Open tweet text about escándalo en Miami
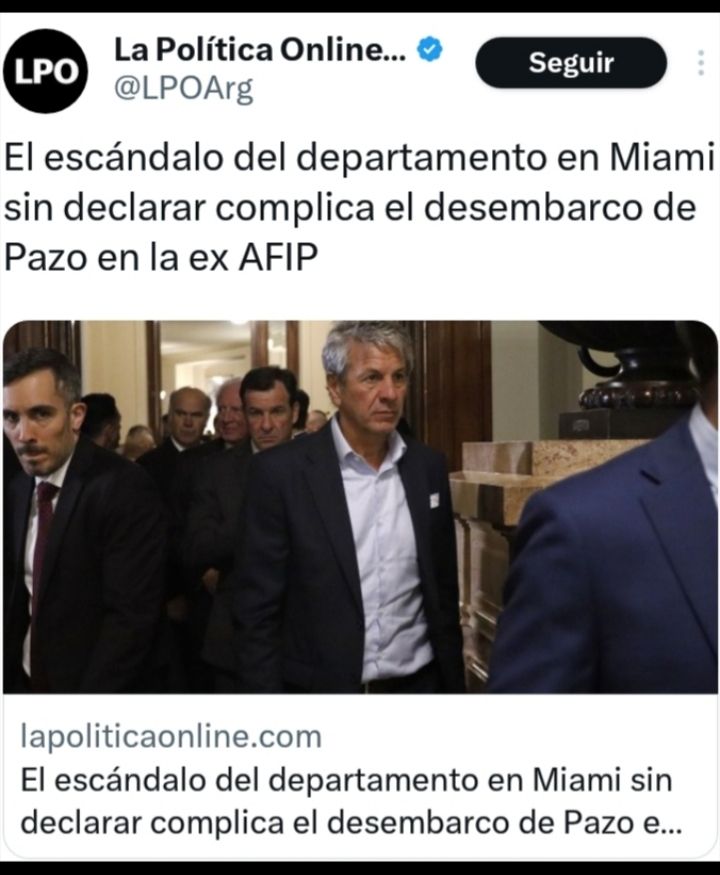This screenshot has width=720, height=875. click(x=359, y=207)
